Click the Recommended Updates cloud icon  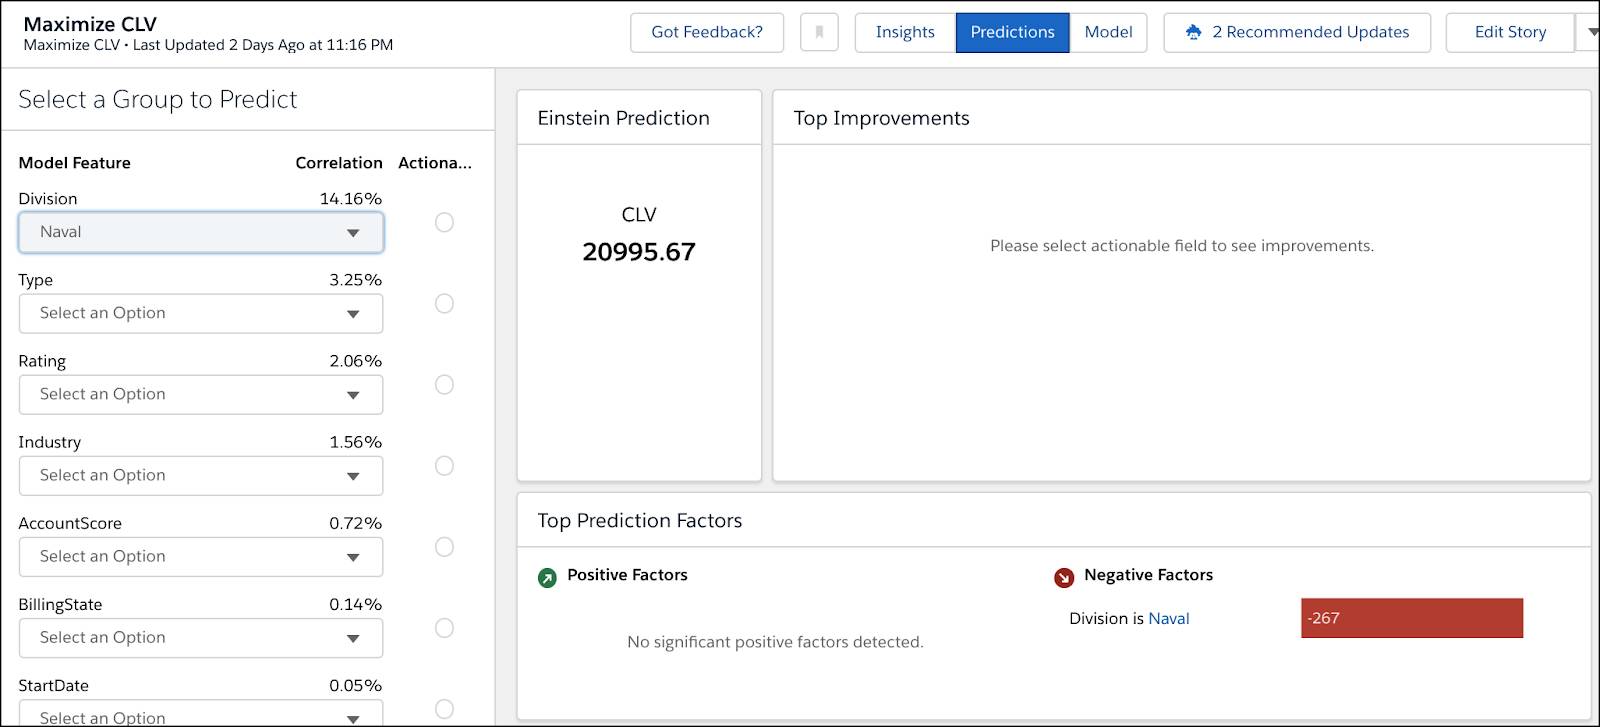coord(1193,32)
